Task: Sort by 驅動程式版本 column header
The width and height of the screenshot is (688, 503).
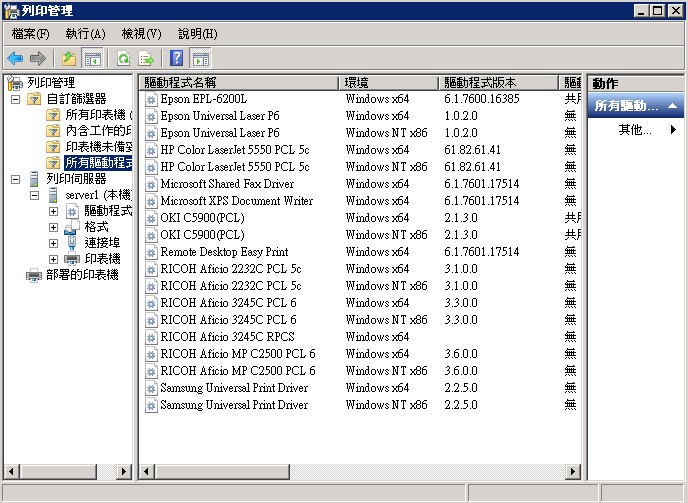Action: [x=498, y=83]
